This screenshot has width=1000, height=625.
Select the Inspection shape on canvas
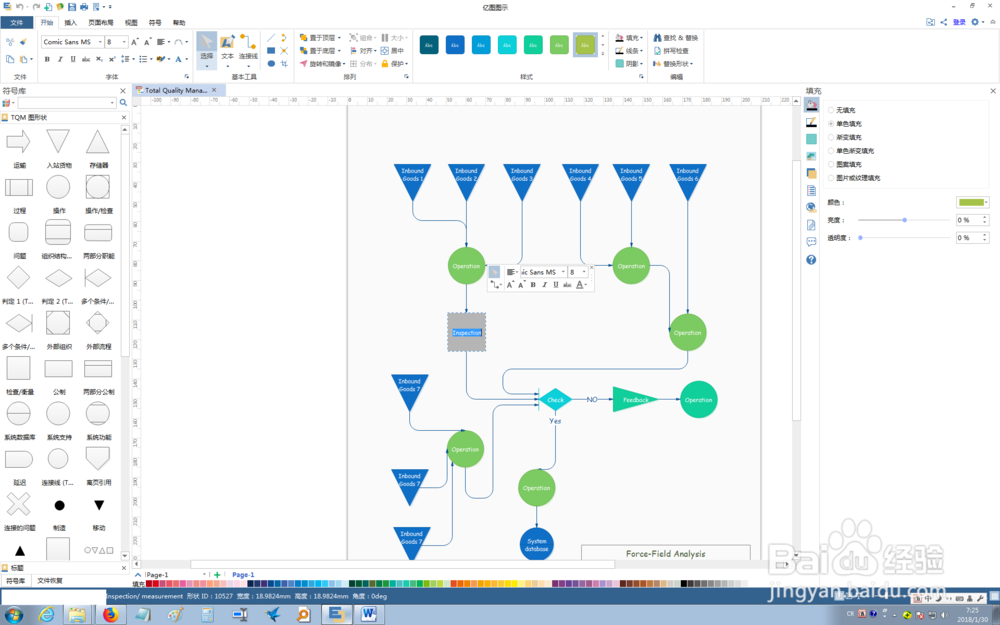[x=466, y=332]
